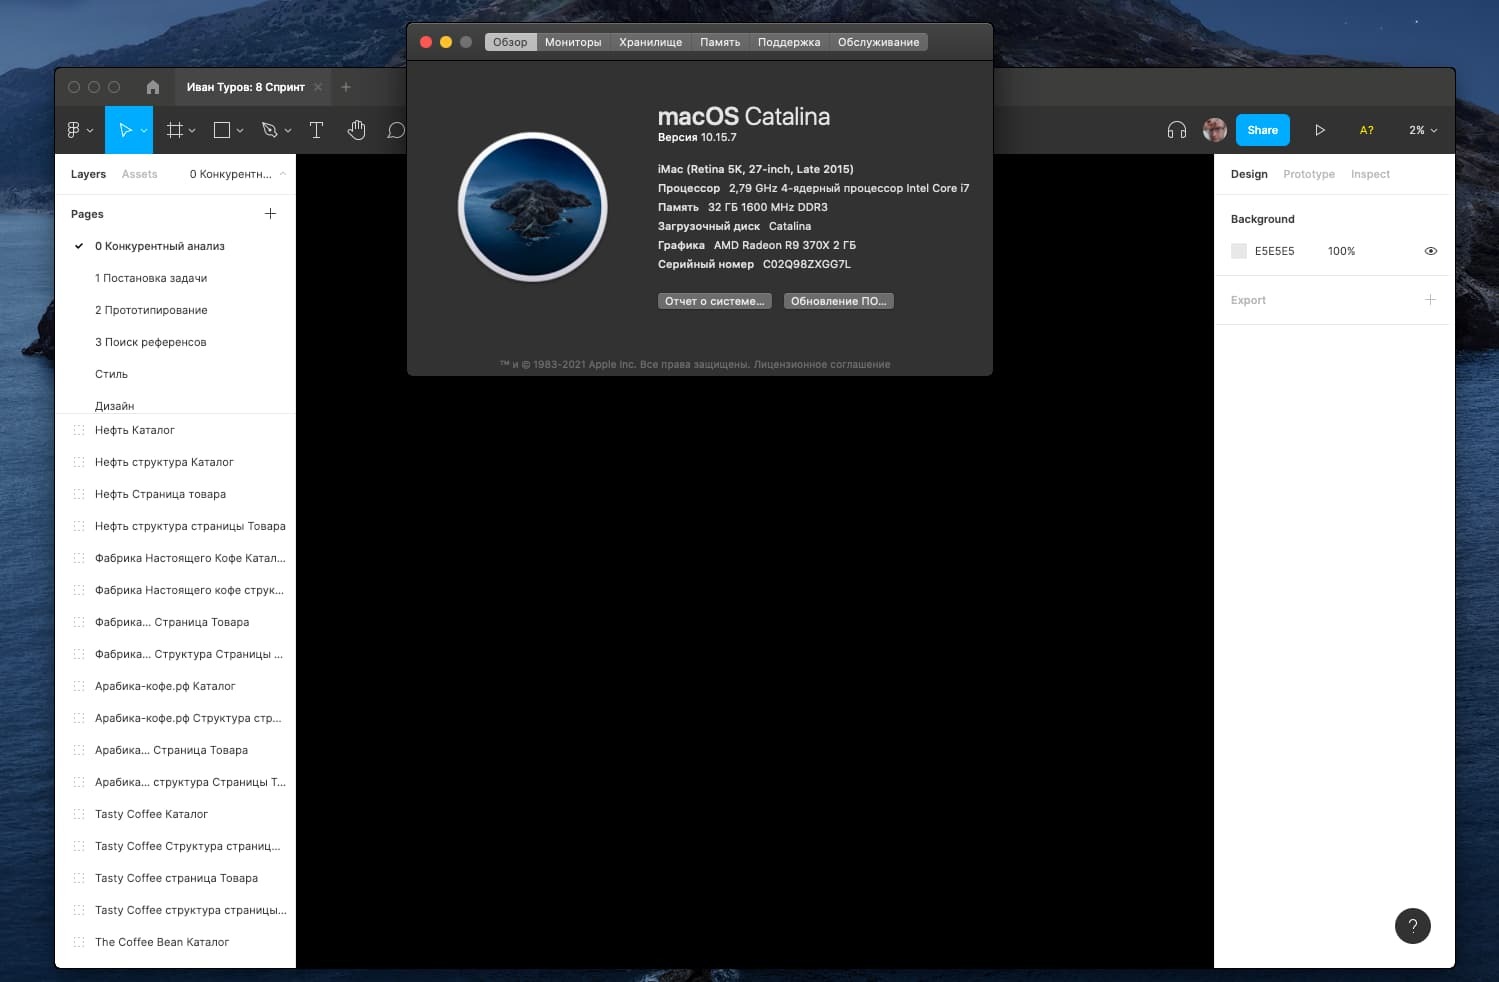Select the Comment tool
The height and width of the screenshot is (982, 1499).
[x=396, y=130]
